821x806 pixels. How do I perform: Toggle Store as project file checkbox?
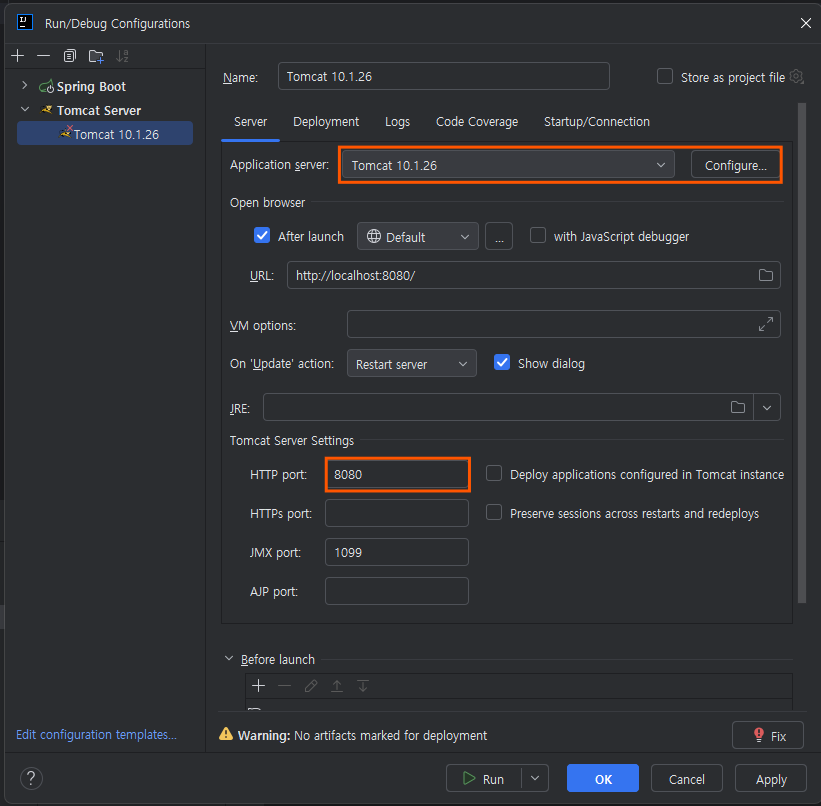(664, 76)
